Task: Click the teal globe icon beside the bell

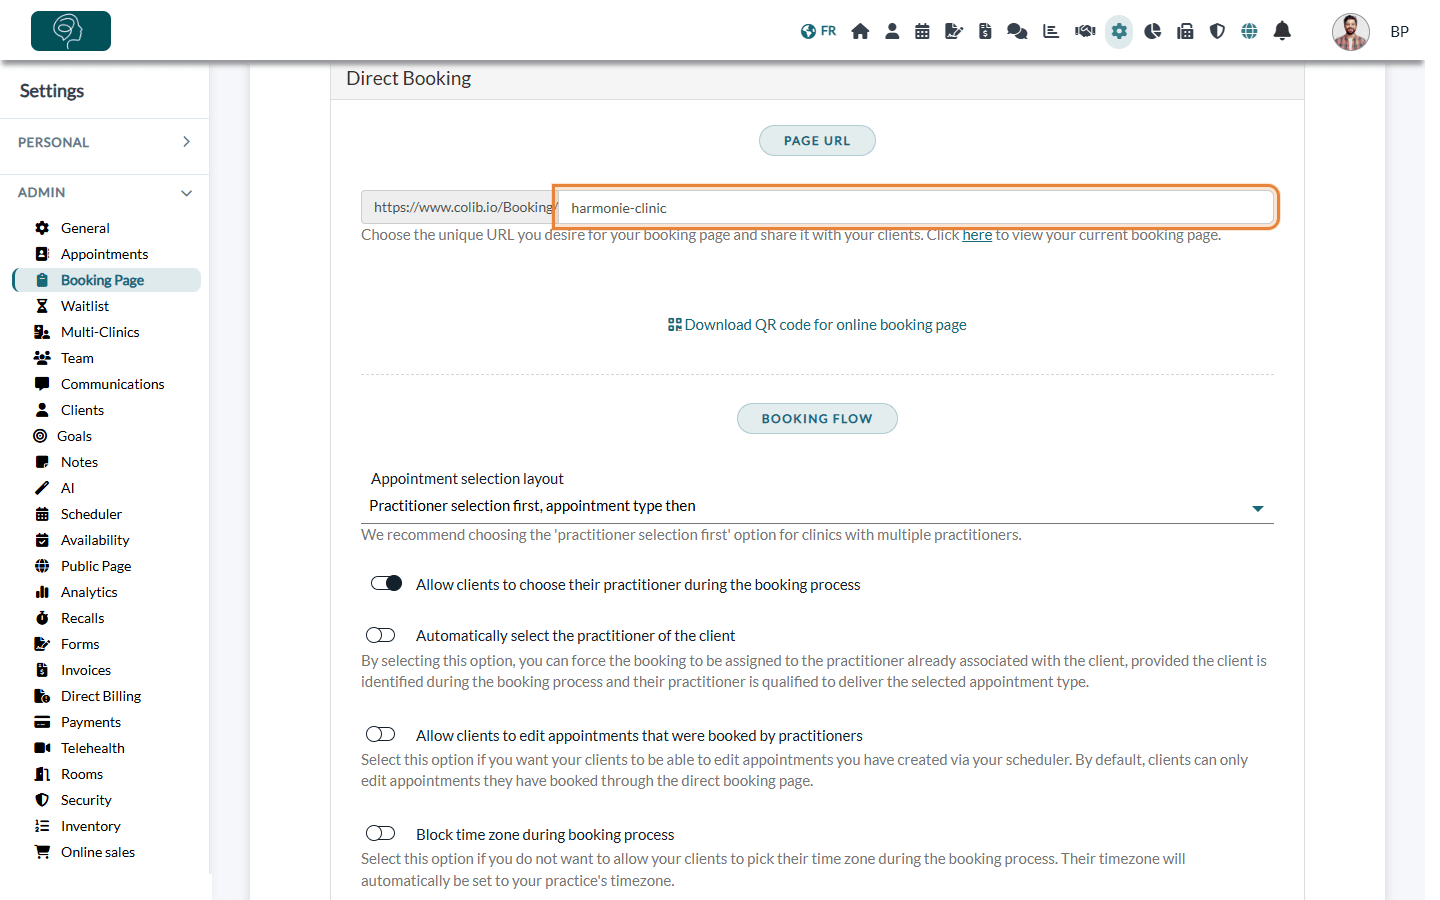Action: click(1249, 31)
